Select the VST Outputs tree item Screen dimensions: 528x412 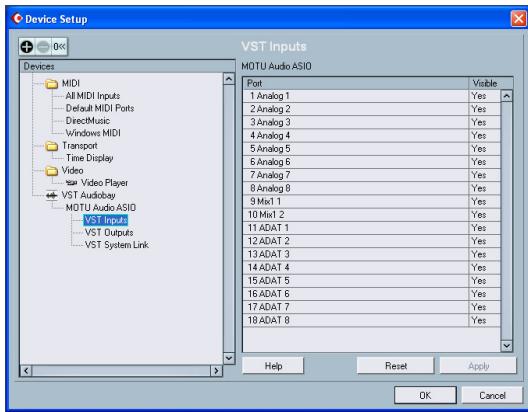pos(109,233)
